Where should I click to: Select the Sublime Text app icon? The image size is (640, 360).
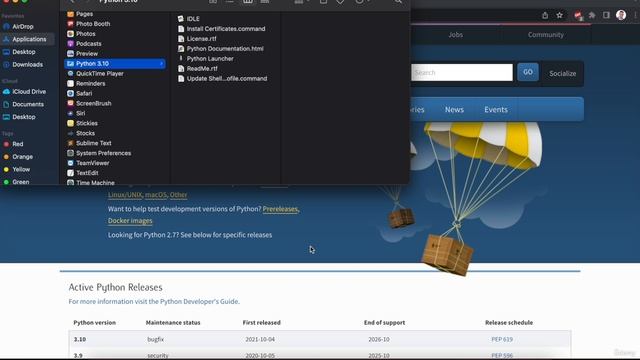[70, 143]
